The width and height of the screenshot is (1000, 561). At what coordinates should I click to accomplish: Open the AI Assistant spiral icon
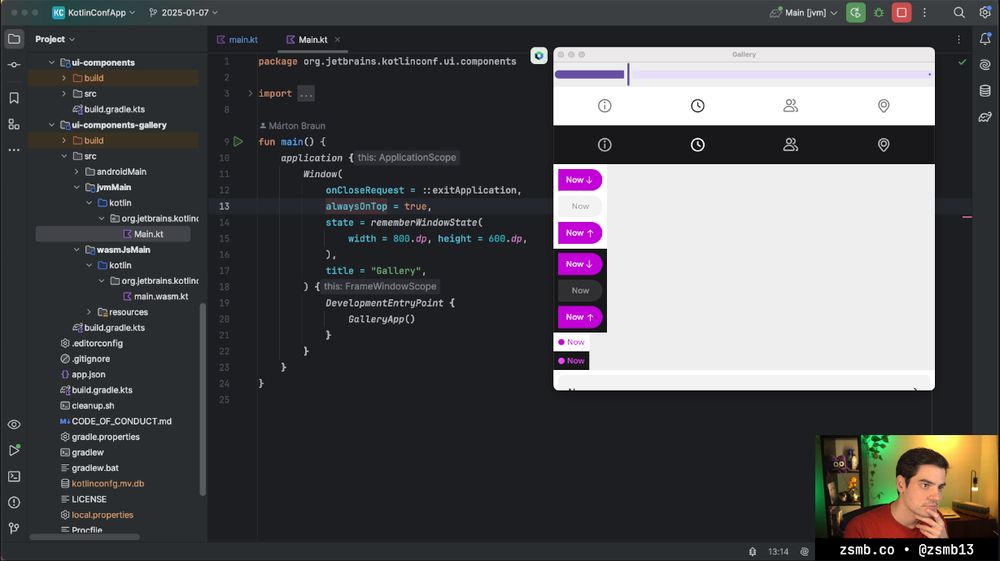[x=985, y=65]
